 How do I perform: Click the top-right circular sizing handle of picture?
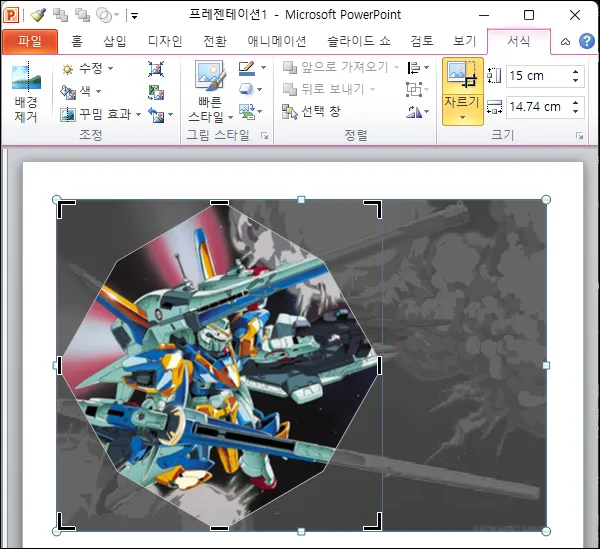click(x=546, y=199)
